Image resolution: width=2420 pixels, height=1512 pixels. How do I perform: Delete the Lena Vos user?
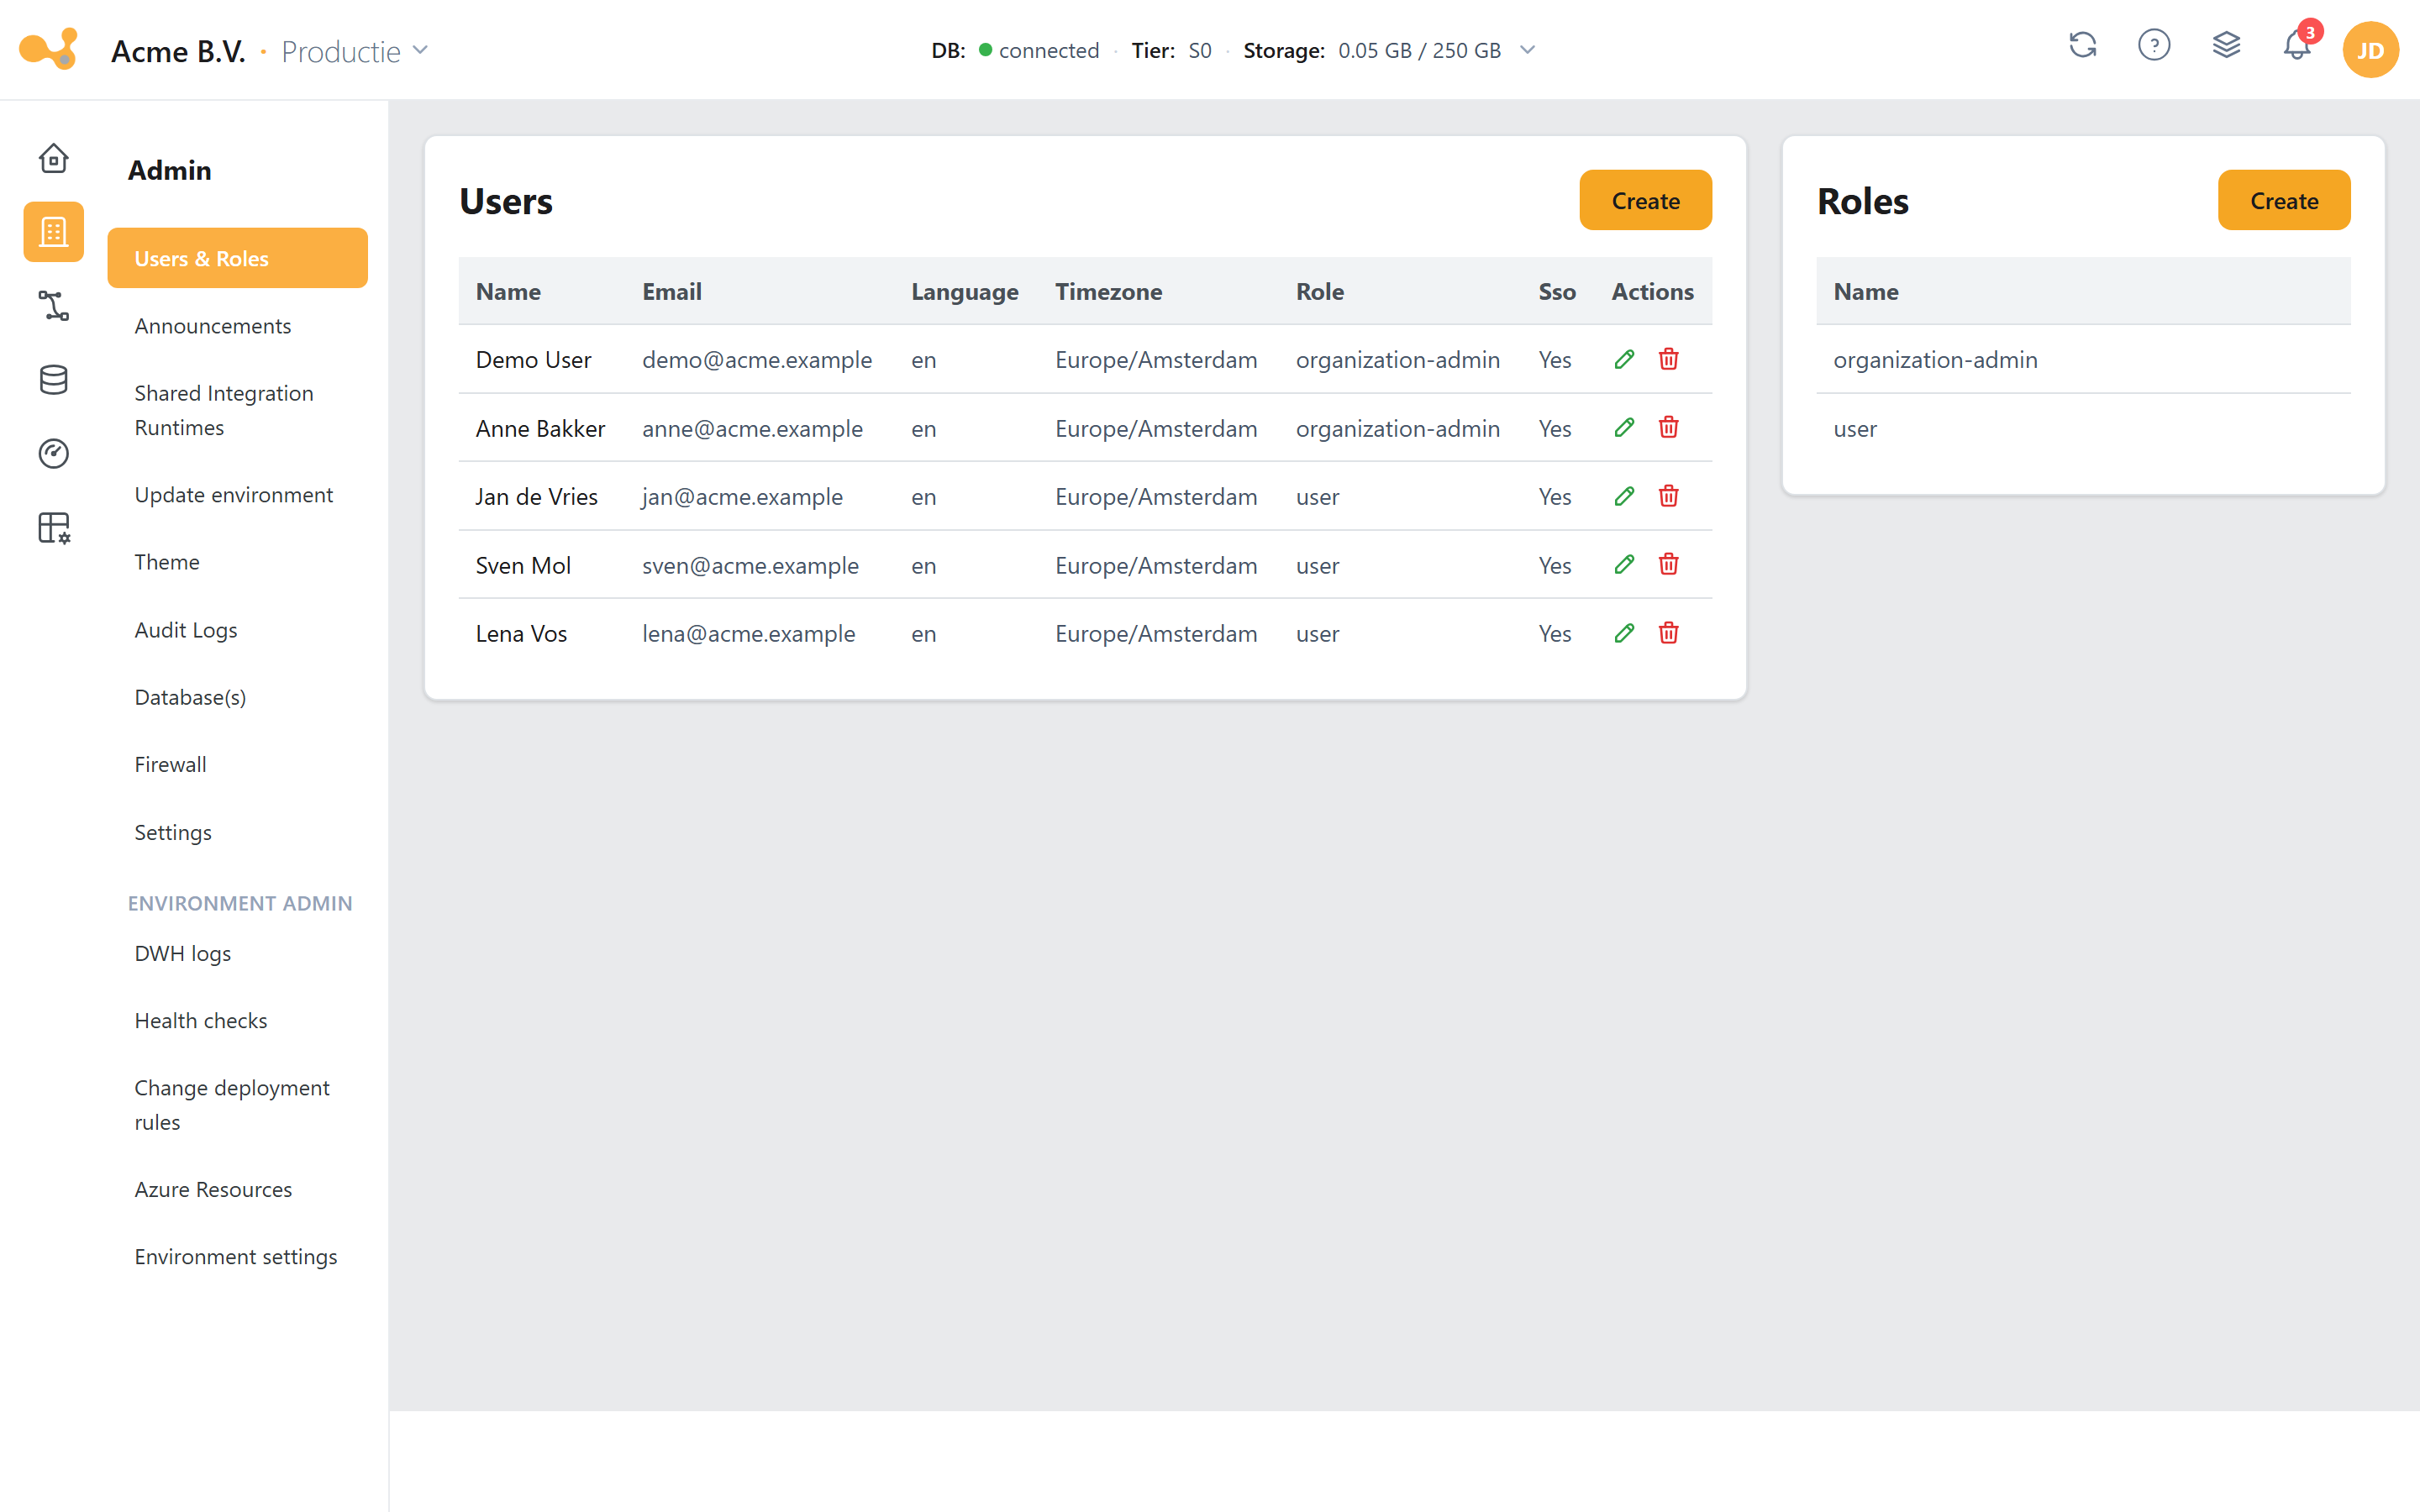(x=1668, y=633)
